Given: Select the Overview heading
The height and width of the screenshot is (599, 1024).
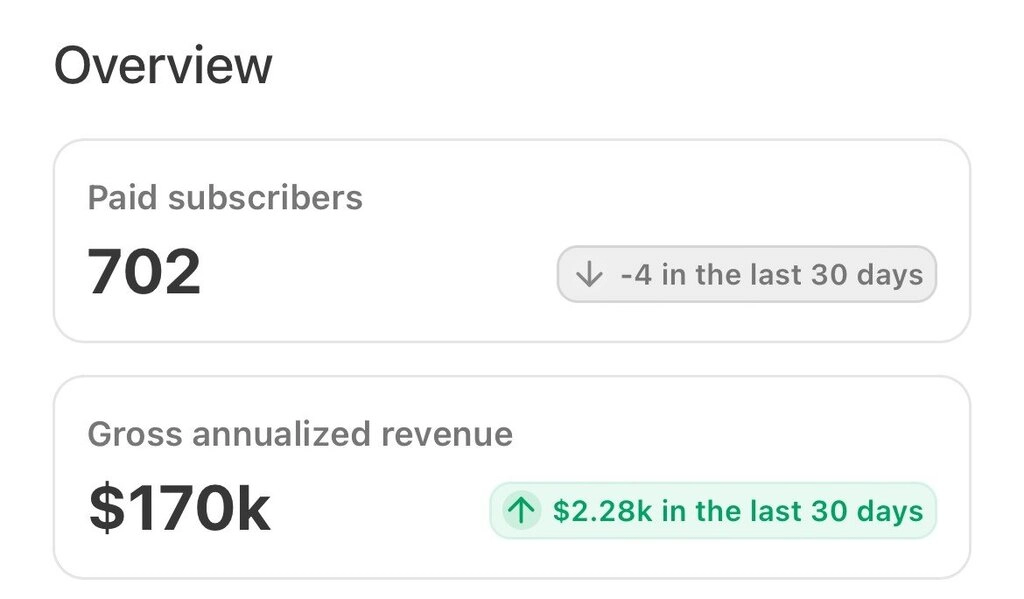Looking at the screenshot, I should [x=163, y=65].
